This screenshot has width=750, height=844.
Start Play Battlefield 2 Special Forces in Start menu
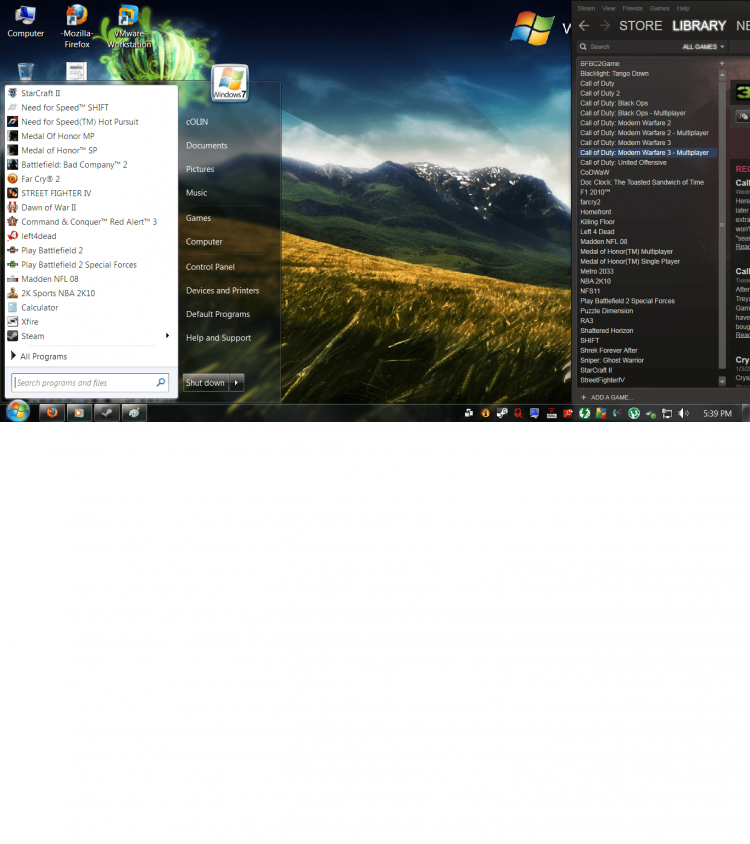tap(79, 265)
